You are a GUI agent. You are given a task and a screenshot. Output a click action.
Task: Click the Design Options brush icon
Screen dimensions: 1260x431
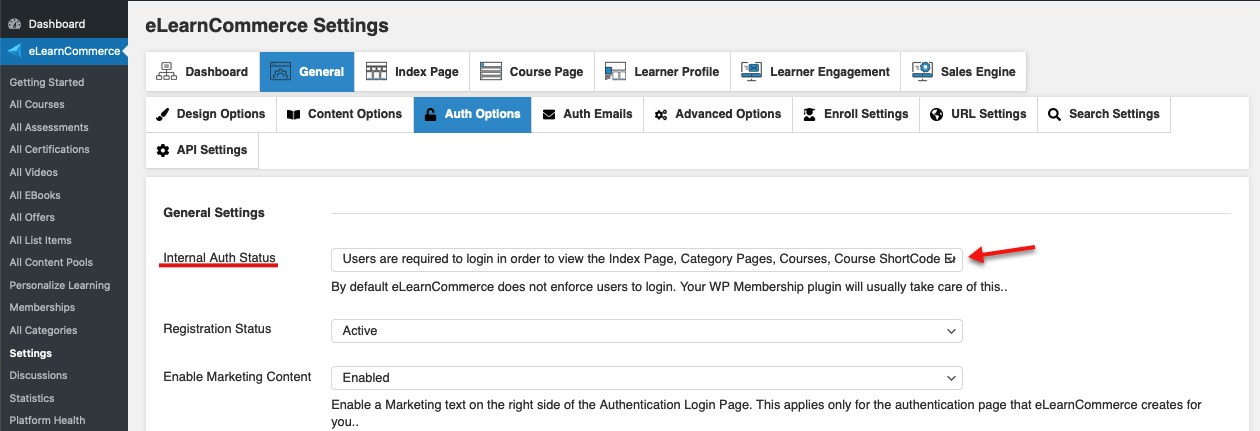pyautogui.click(x=163, y=114)
